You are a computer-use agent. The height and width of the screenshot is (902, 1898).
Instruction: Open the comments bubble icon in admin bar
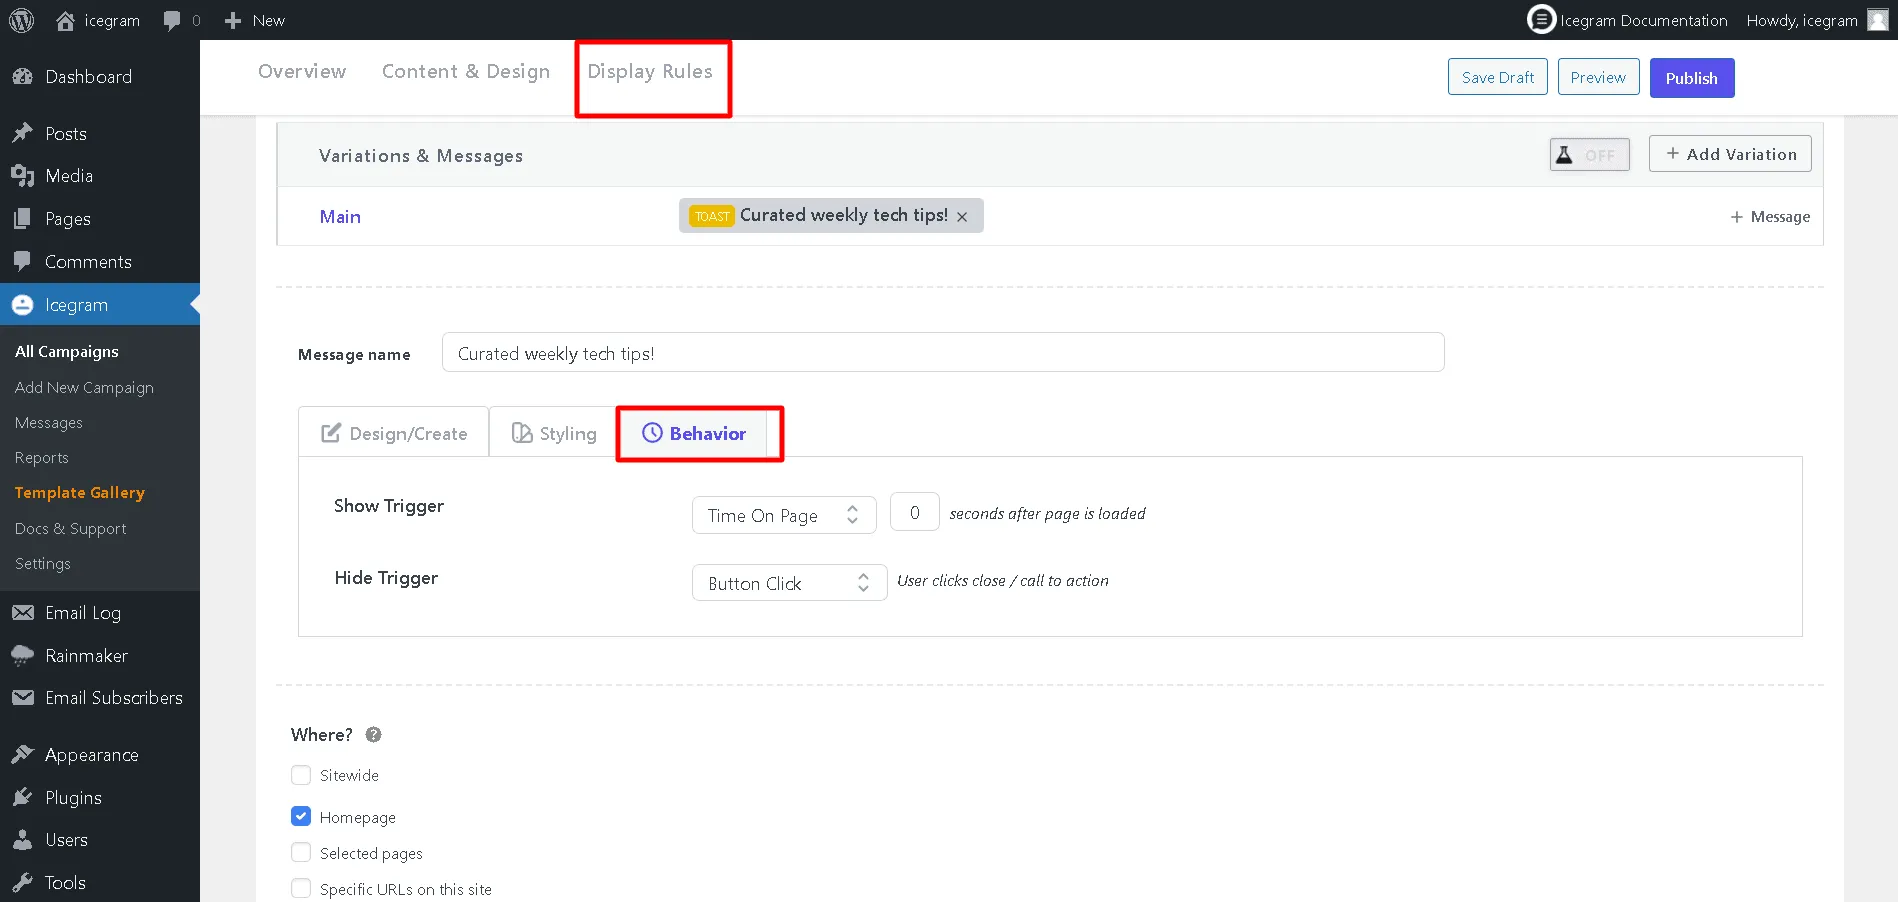[x=172, y=21]
